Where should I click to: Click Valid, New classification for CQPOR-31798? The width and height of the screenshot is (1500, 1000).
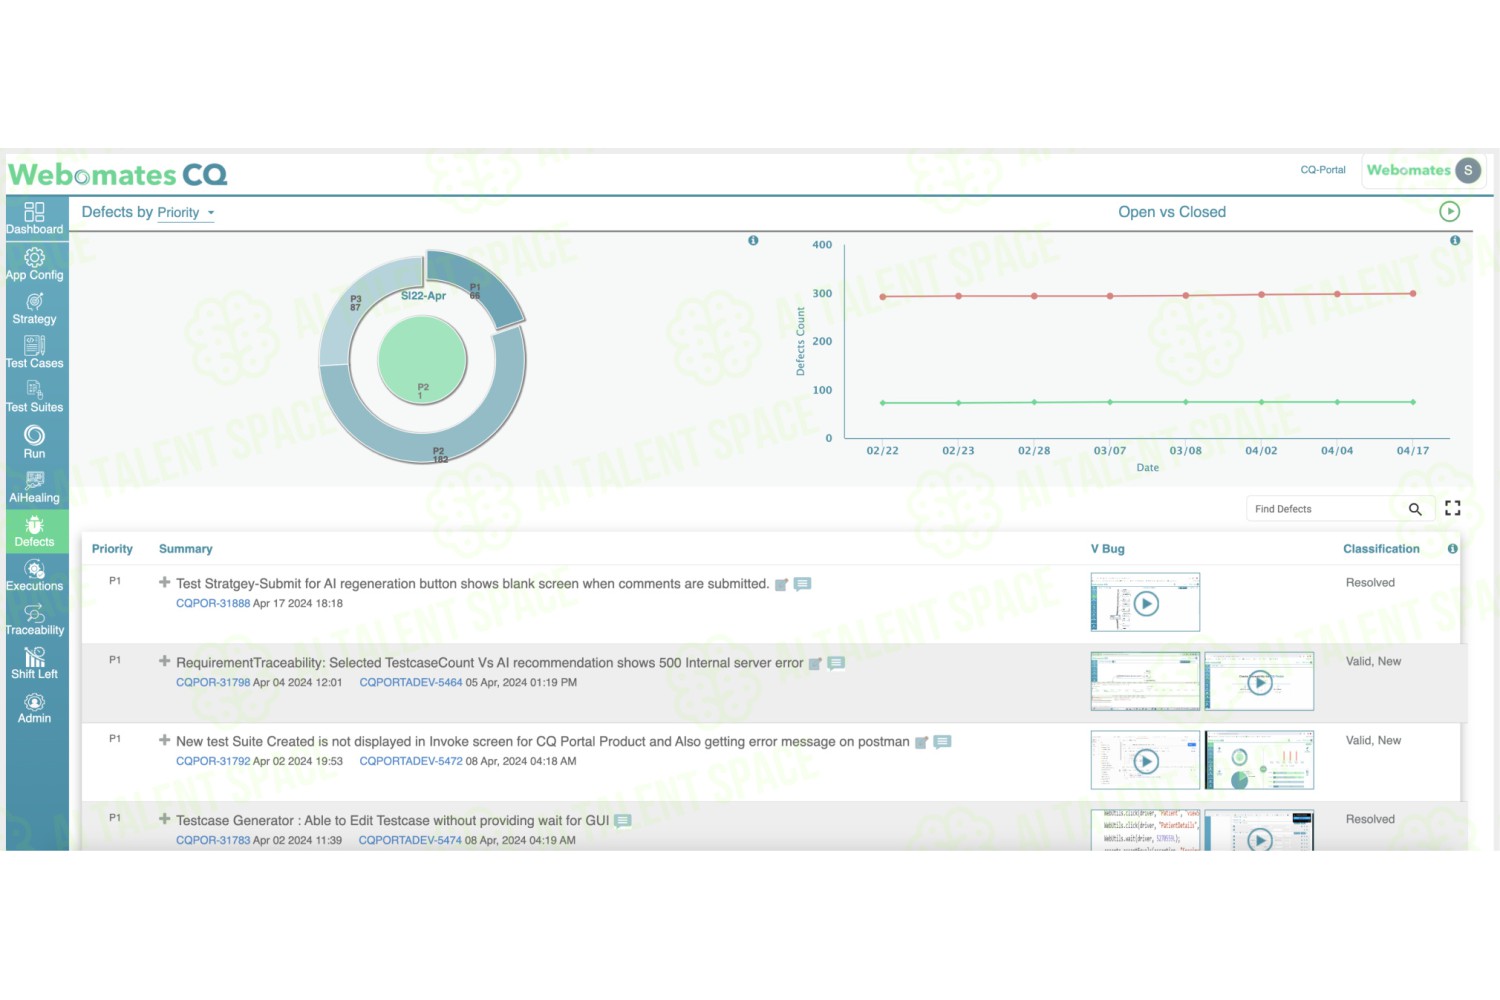(1373, 662)
